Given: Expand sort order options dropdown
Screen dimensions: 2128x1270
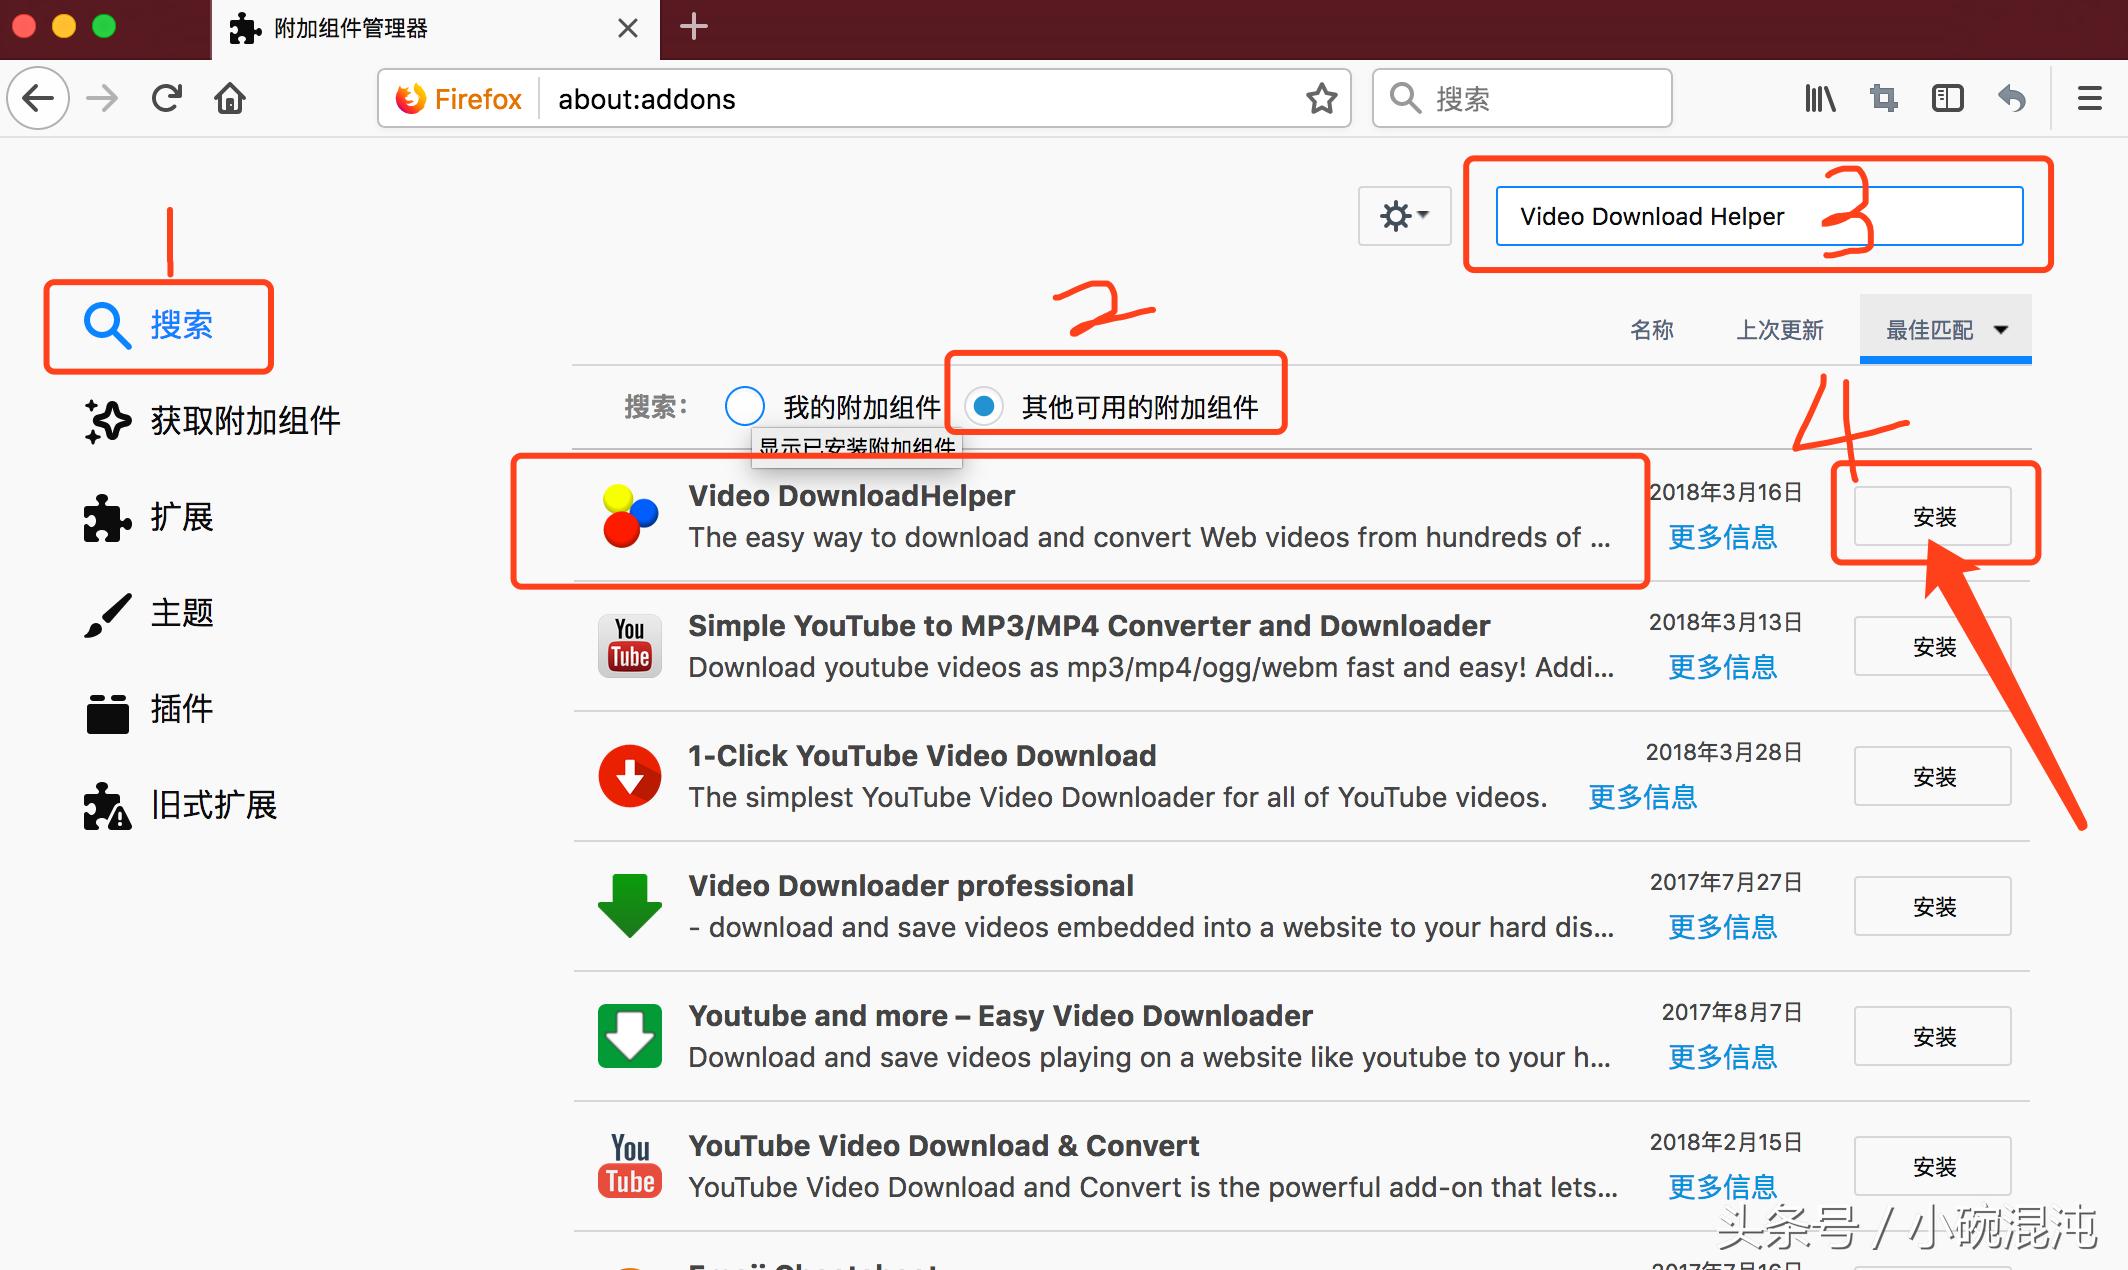Looking at the screenshot, I should tap(2010, 328).
